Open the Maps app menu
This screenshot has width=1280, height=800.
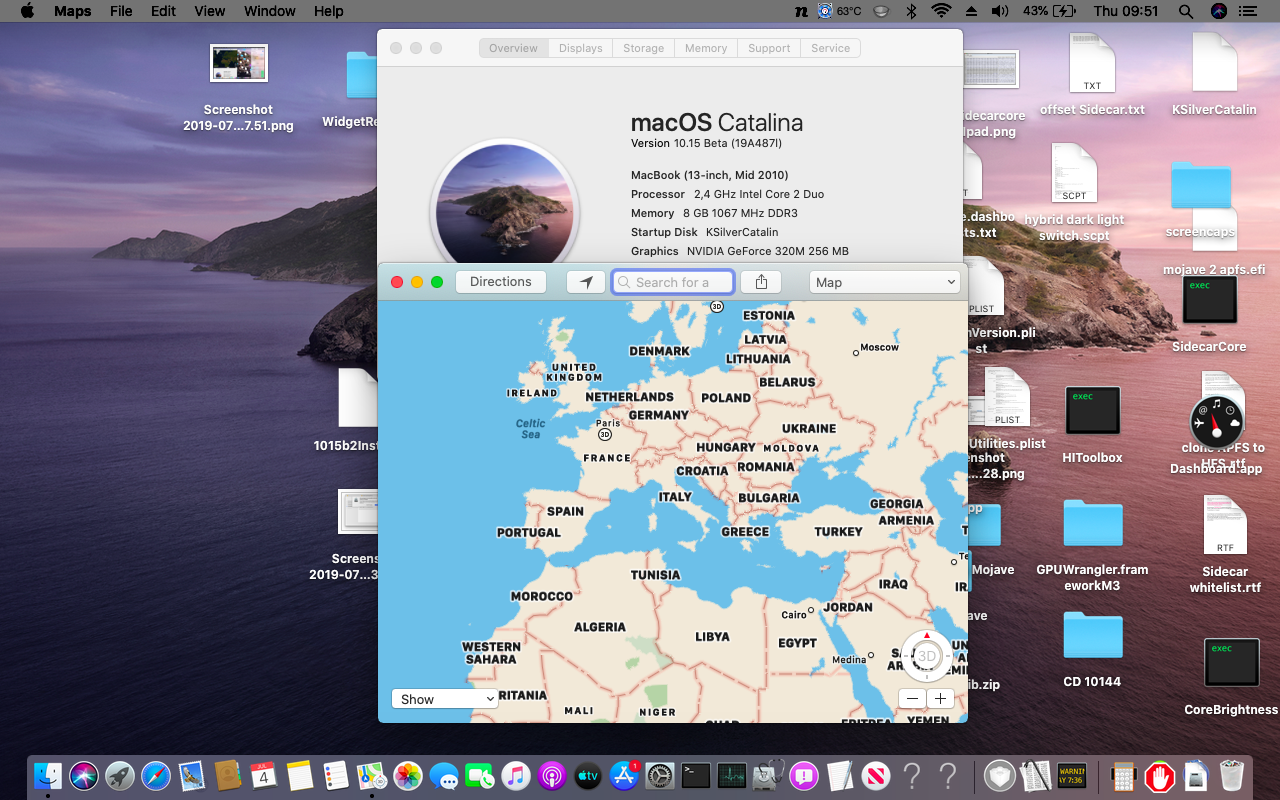[x=72, y=11]
